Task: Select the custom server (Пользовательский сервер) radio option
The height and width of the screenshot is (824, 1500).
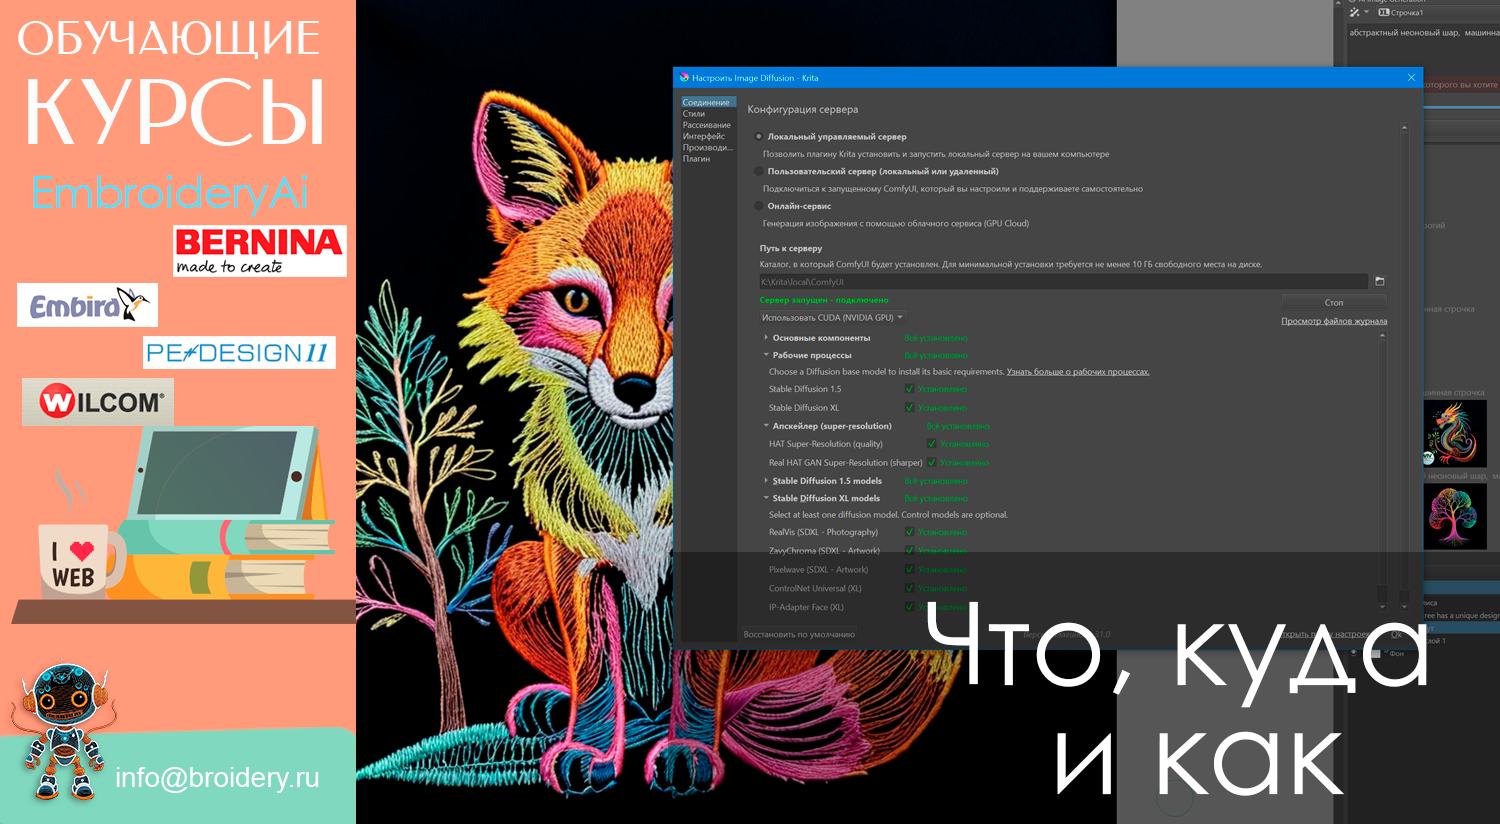Action: [759, 171]
